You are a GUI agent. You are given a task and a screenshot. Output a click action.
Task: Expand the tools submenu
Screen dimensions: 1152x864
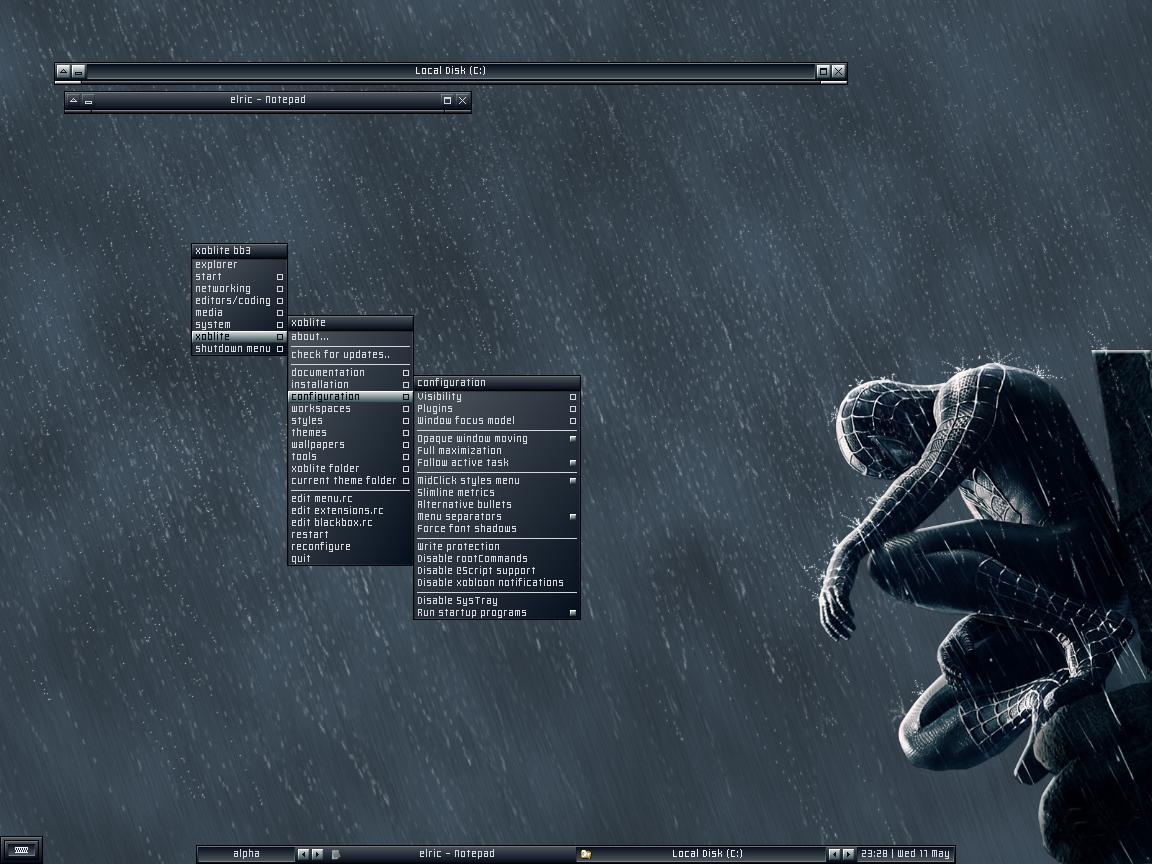click(350, 457)
